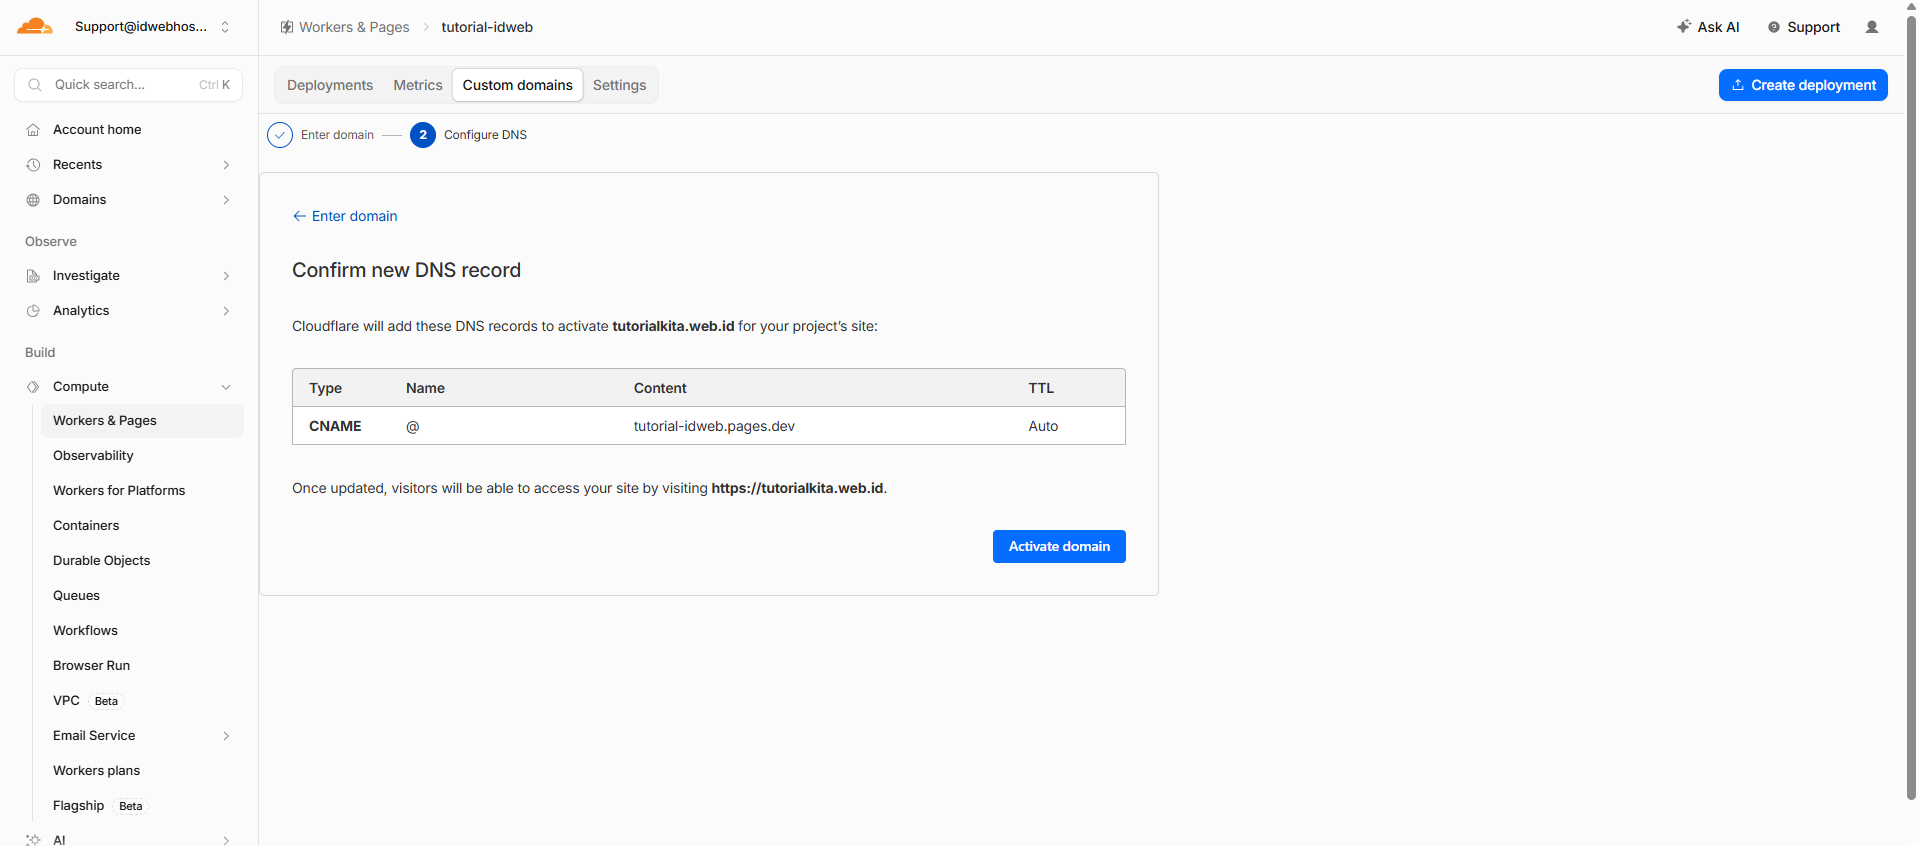Expand the AI section chevron
This screenshot has height=846, width=1919.
click(x=226, y=840)
